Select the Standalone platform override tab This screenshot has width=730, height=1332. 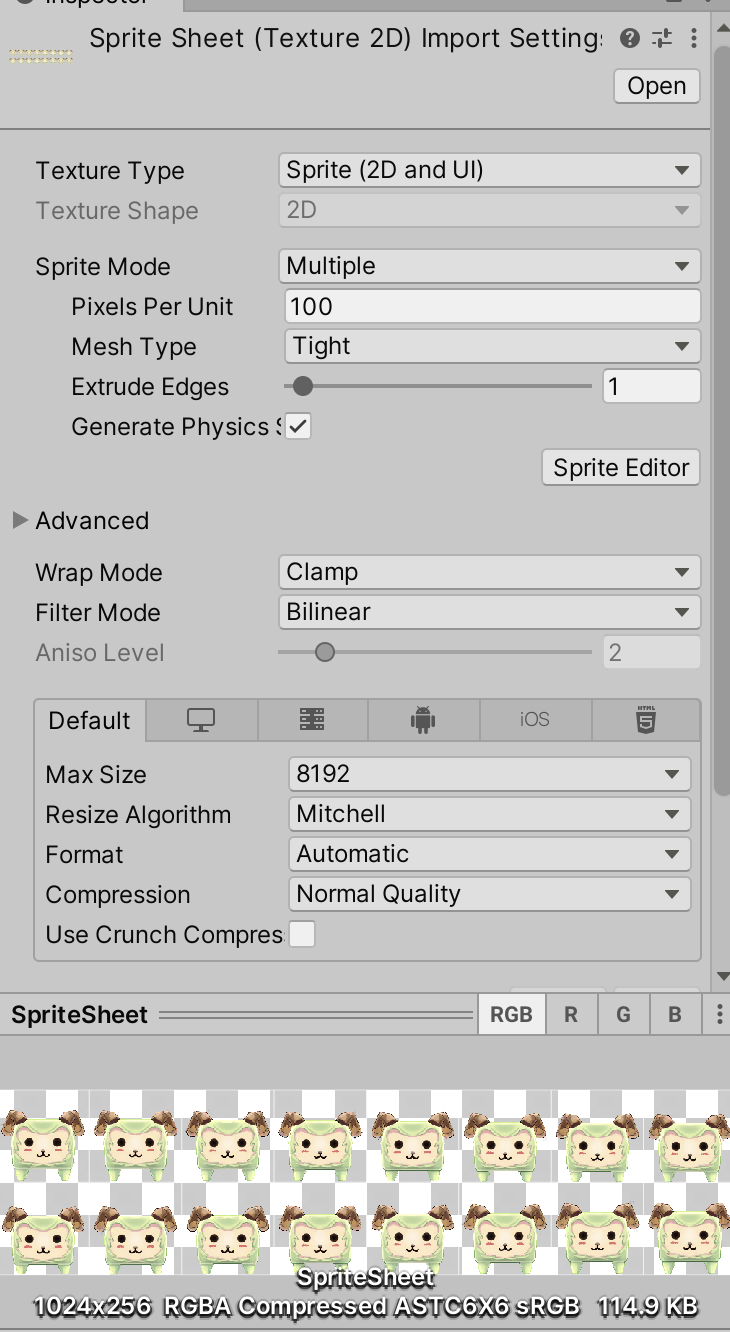(x=200, y=720)
